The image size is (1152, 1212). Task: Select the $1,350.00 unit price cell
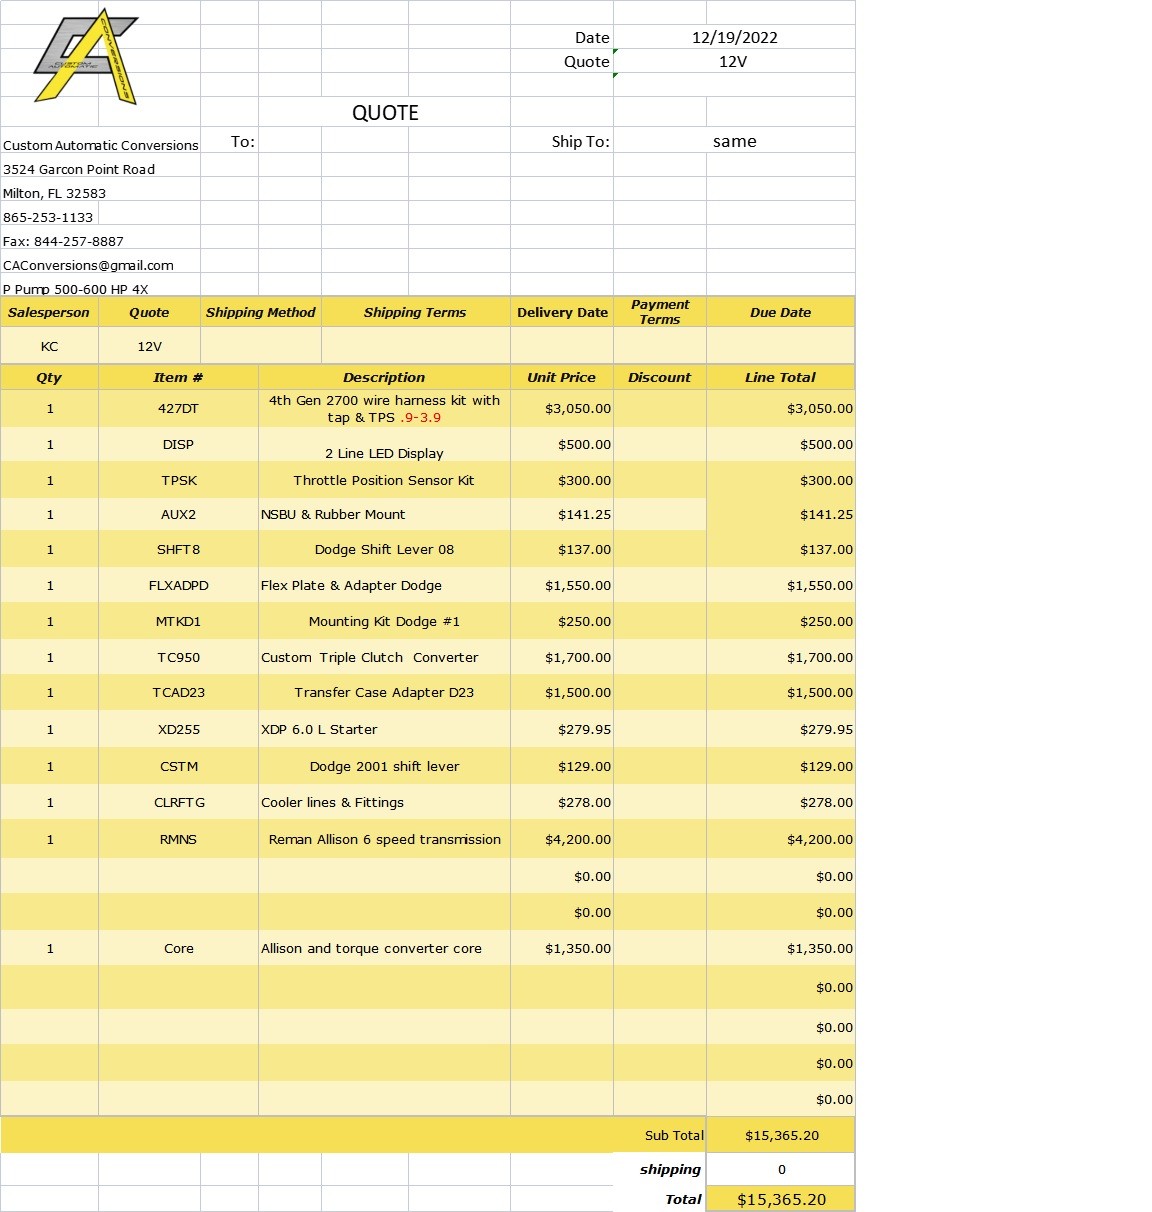click(562, 948)
